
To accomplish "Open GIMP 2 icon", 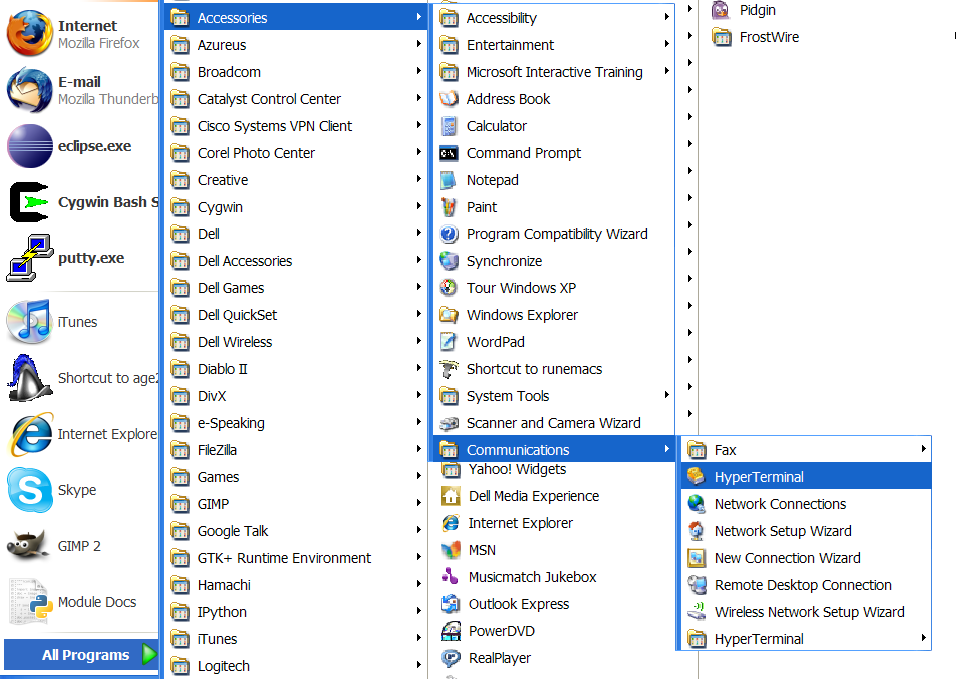I will (x=27, y=546).
